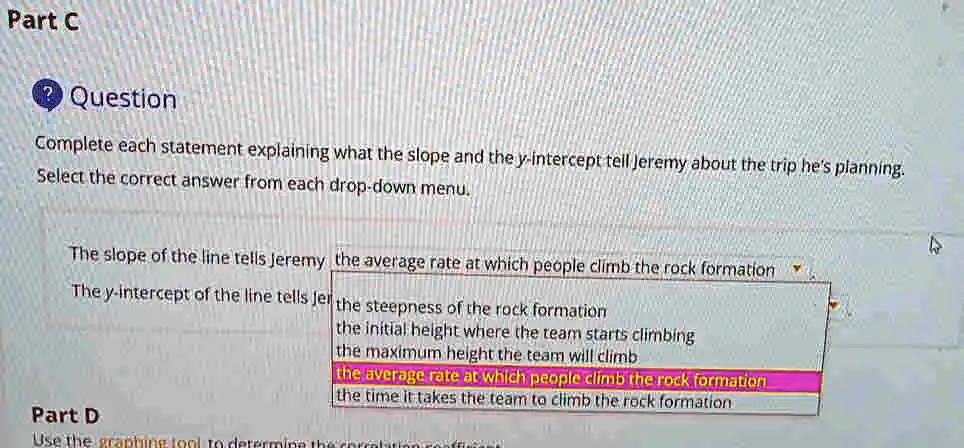Click the 'Part D' heading
This screenshot has width=964, height=448.
65,415
